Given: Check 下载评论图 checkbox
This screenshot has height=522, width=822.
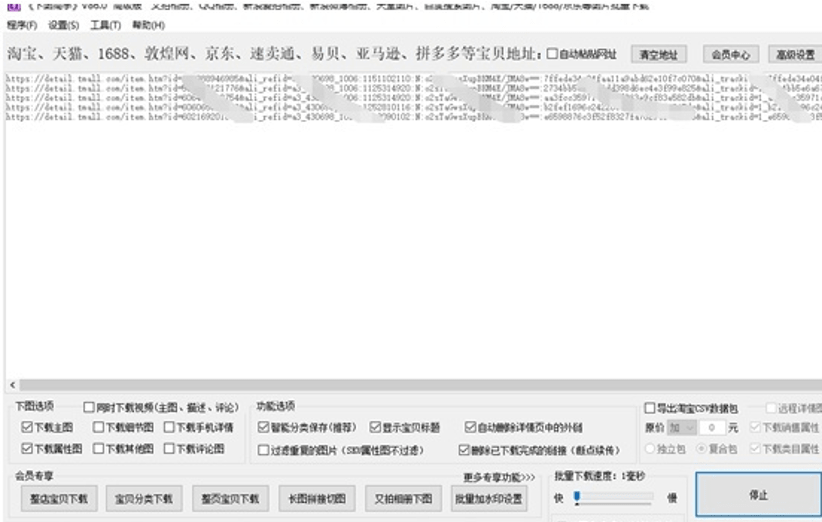Looking at the screenshot, I should [169, 448].
